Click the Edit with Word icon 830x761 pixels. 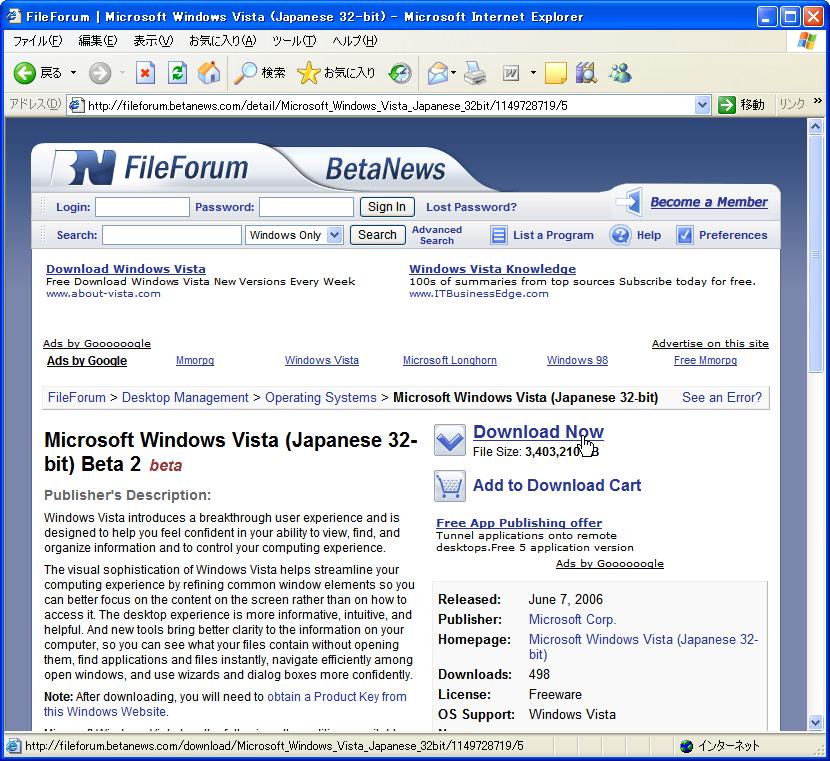click(x=511, y=73)
